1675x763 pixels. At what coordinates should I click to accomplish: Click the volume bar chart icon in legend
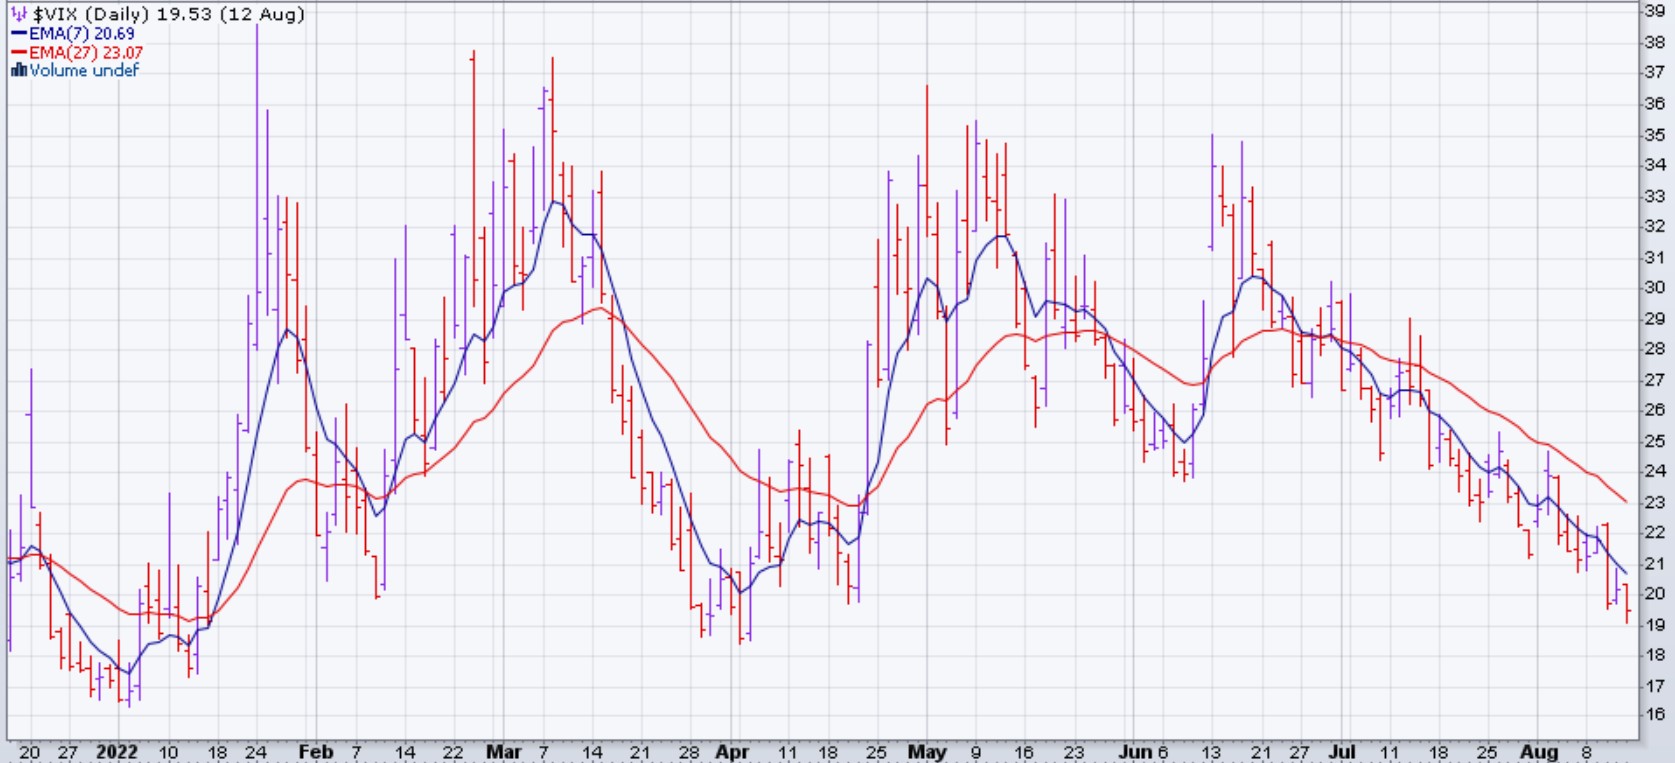pyautogui.click(x=18, y=70)
